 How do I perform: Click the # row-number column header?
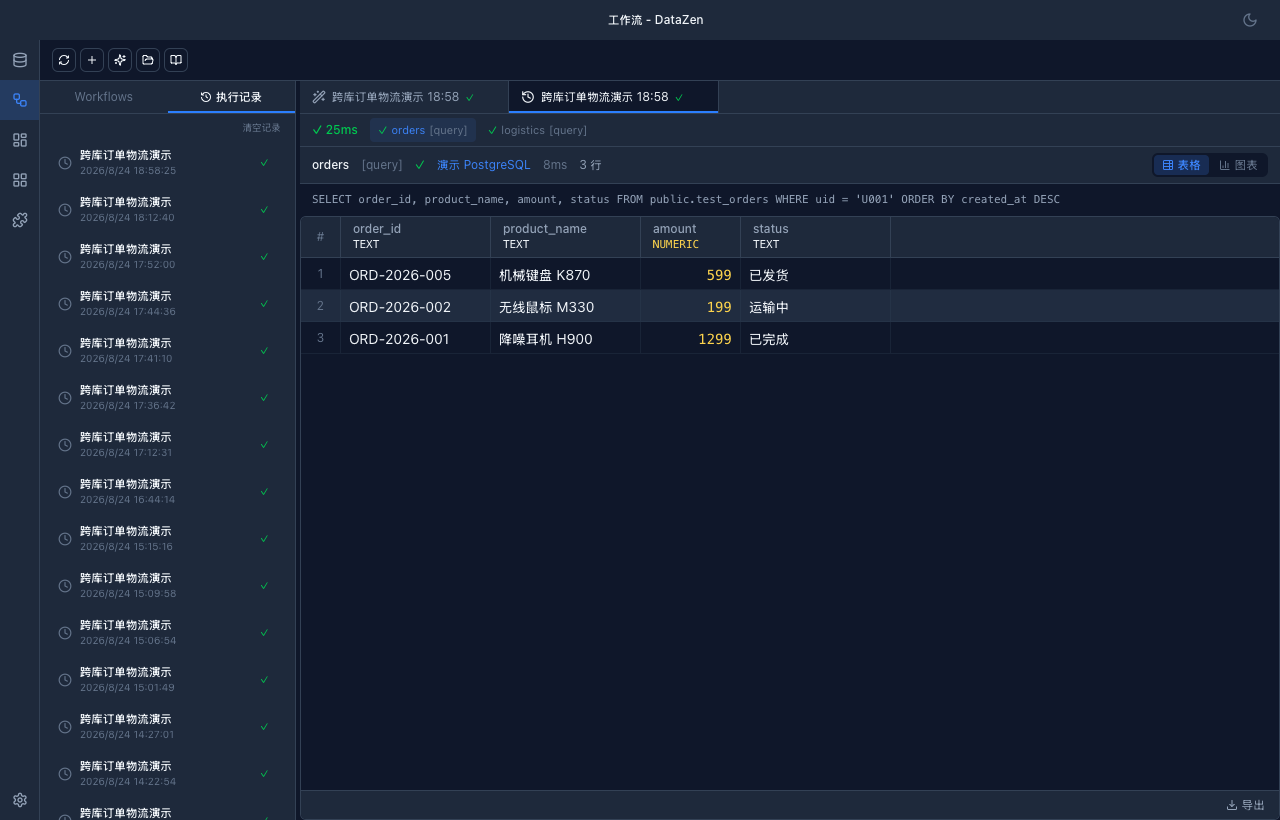point(320,237)
